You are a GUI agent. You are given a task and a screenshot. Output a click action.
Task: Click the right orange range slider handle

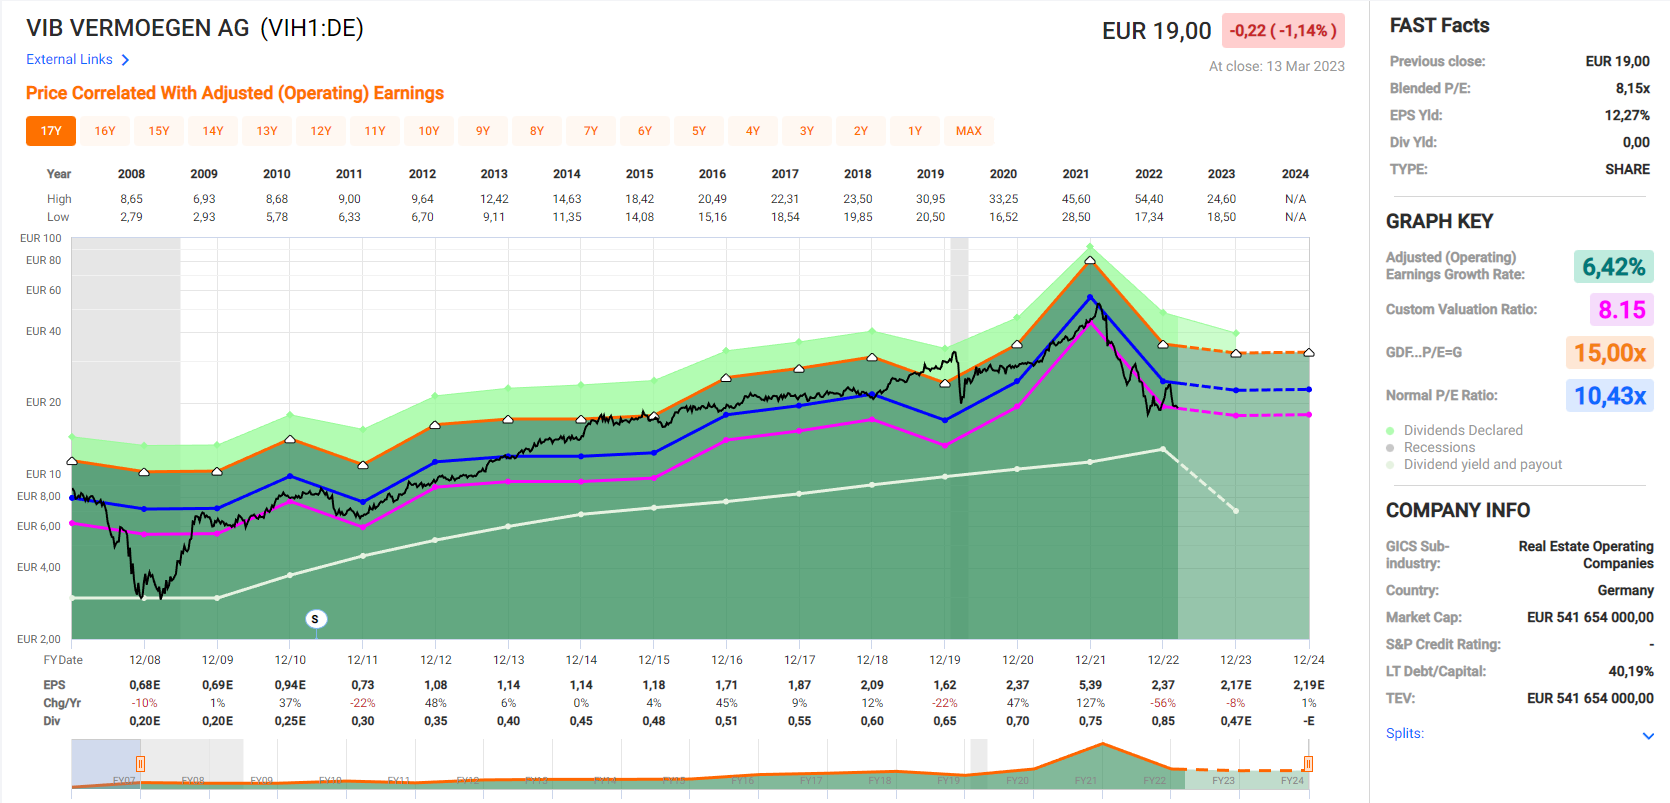click(1307, 764)
